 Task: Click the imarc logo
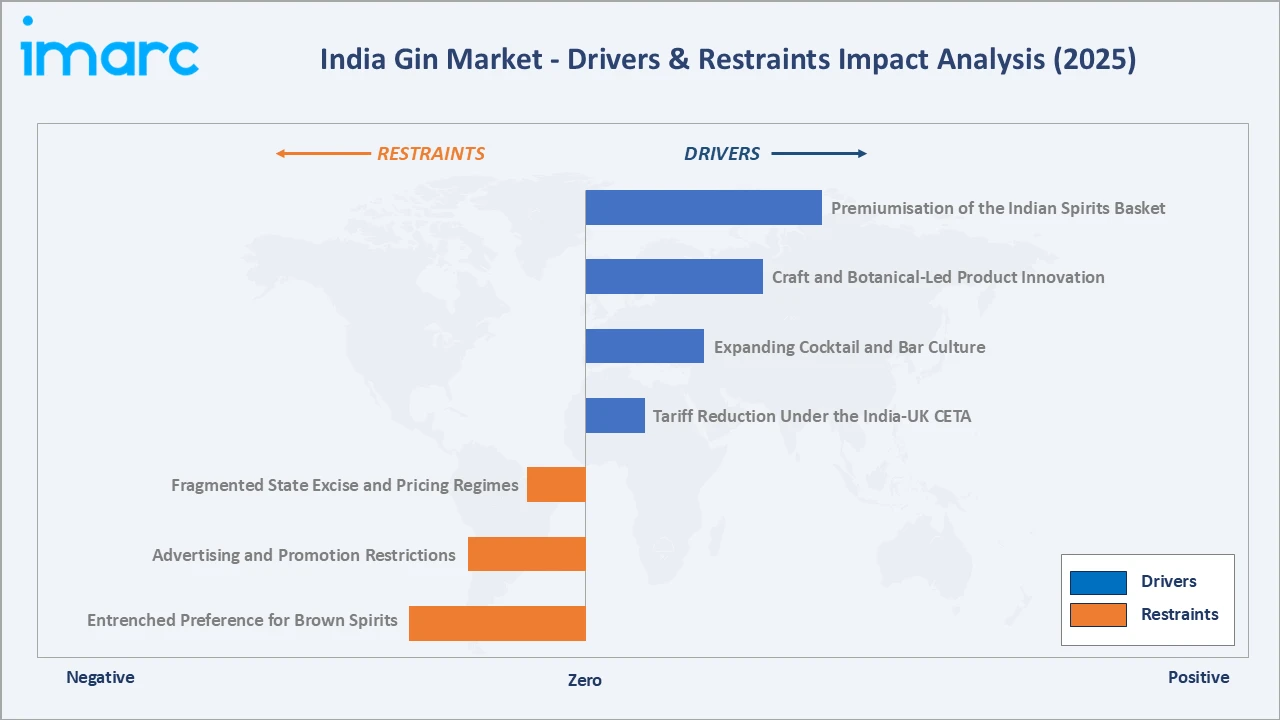tap(110, 47)
